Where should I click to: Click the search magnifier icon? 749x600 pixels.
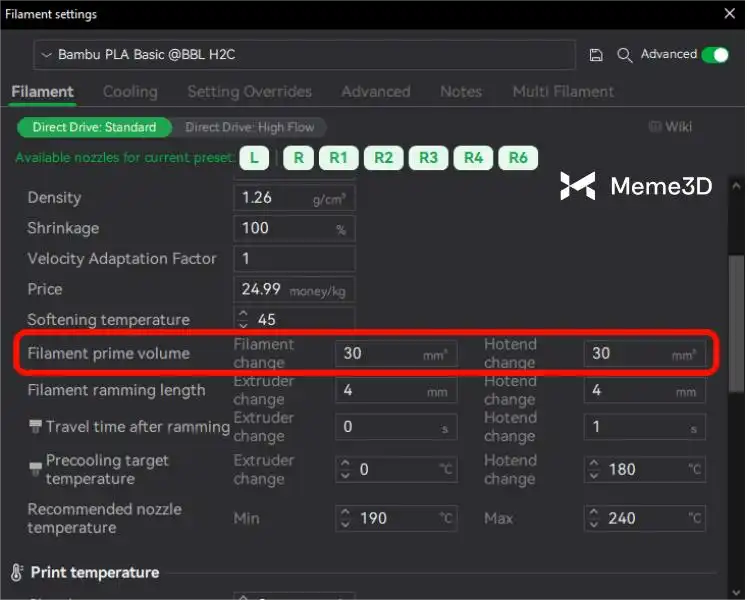625,55
